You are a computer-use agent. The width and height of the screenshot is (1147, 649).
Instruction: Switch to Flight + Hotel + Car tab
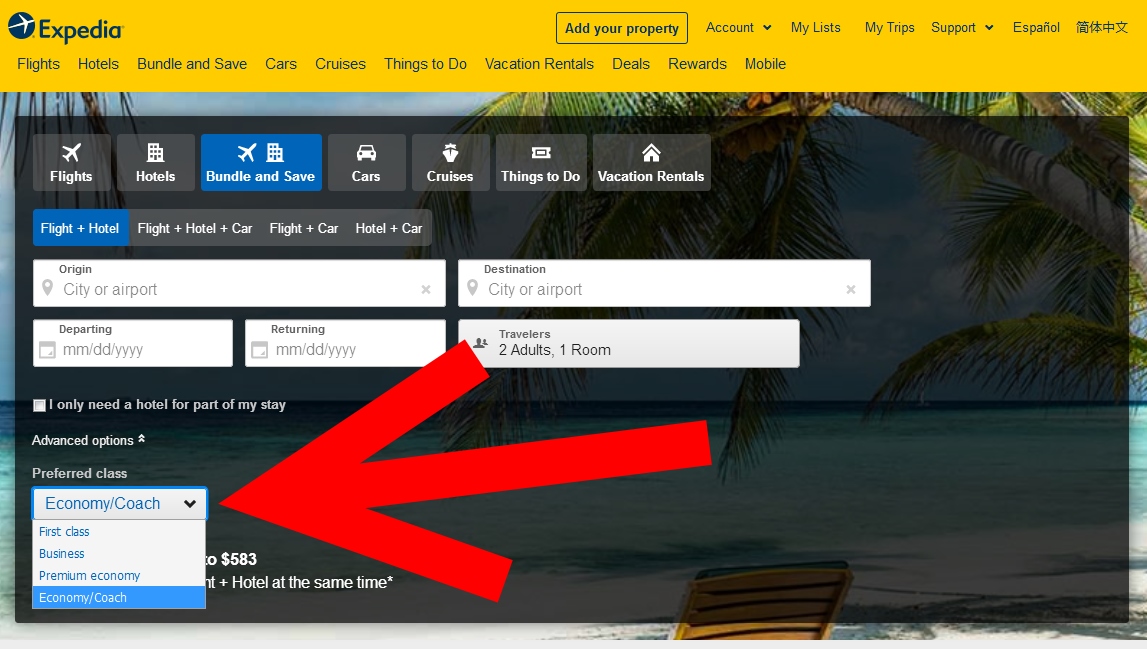pos(195,228)
